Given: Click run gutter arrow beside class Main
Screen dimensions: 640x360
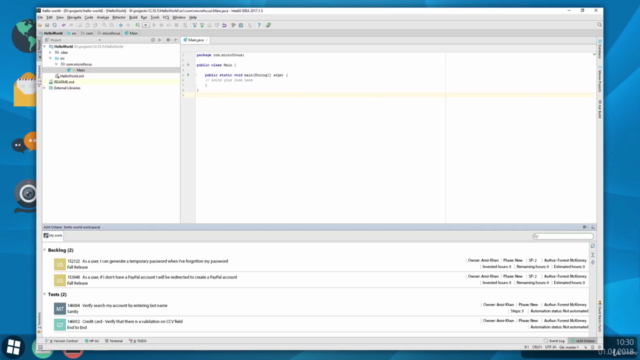Looking at the screenshot, I should [188, 65].
